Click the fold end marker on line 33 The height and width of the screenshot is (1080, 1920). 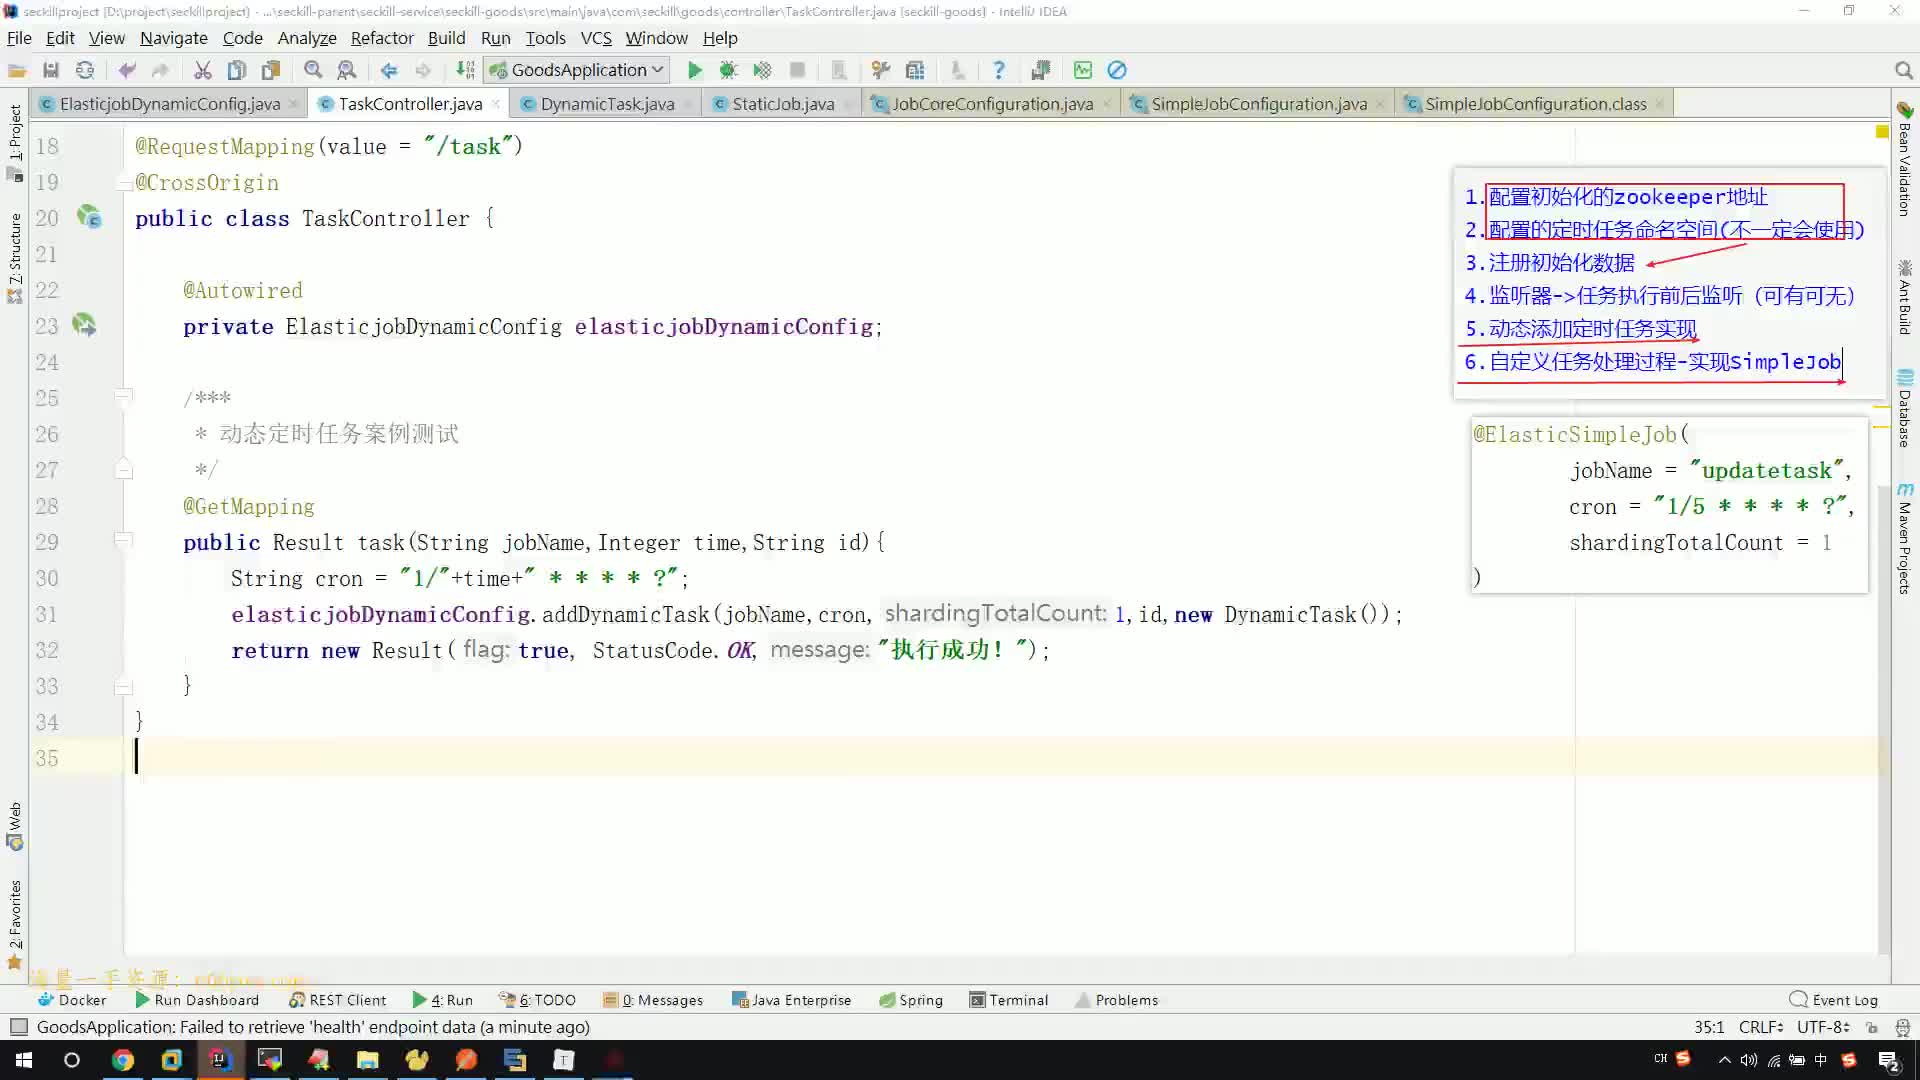[124, 686]
